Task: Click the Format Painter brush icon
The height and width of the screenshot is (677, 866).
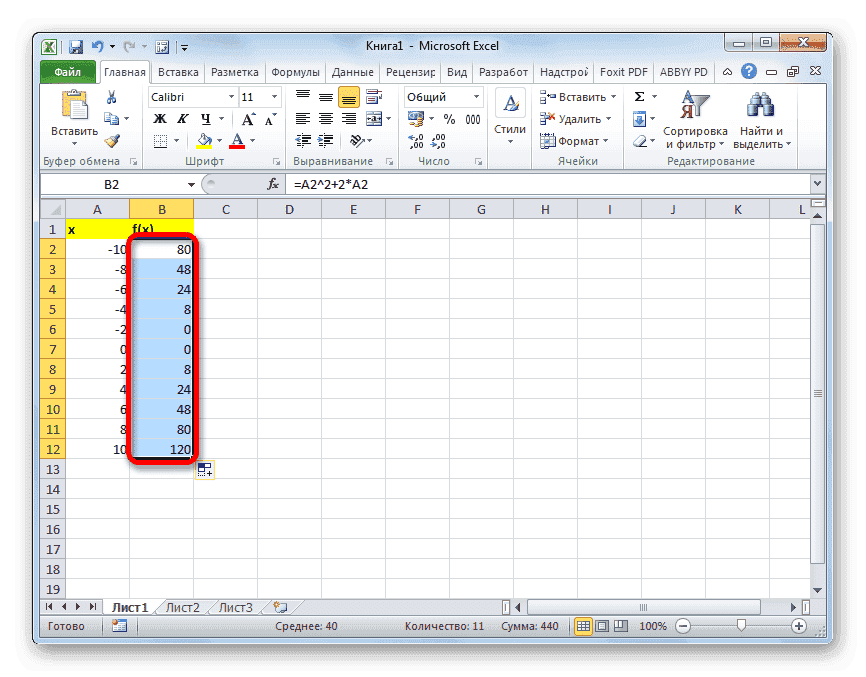Action: click(112, 141)
